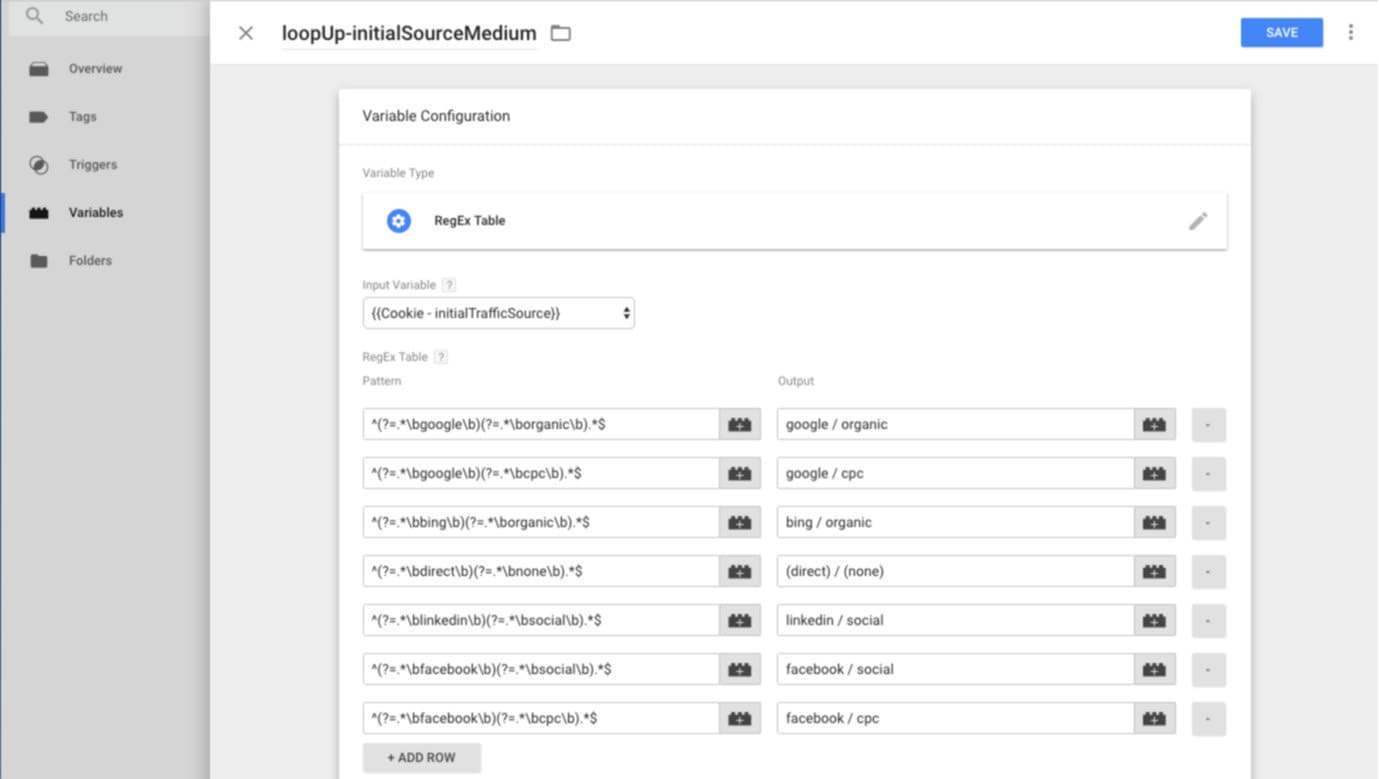The width and height of the screenshot is (1379, 779).
Task: Insert variable in (direct) / (none) output
Action: (x=1155, y=571)
